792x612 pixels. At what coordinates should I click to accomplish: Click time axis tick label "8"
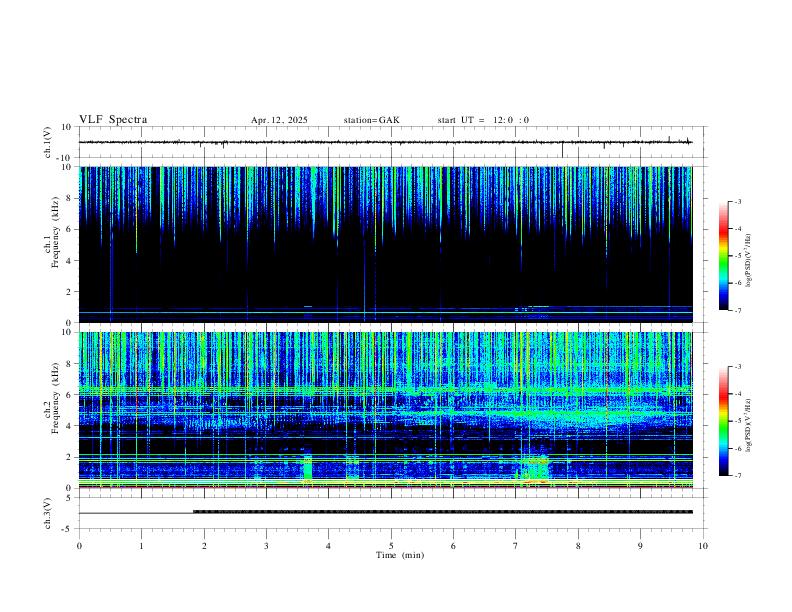578,546
